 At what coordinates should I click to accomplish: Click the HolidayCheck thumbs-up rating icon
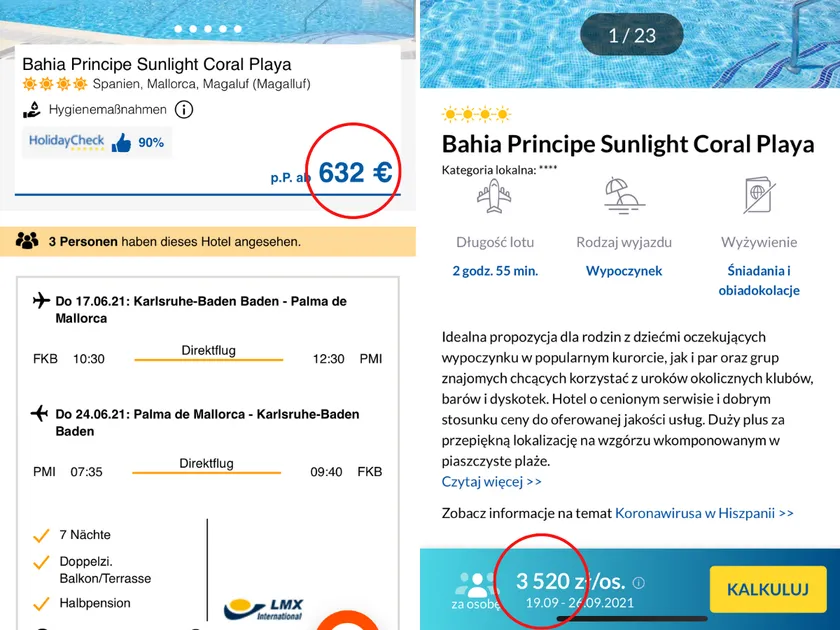122,143
